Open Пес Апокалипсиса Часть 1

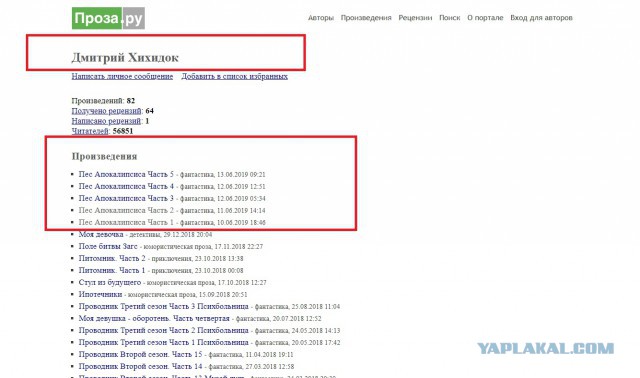[126, 222]
